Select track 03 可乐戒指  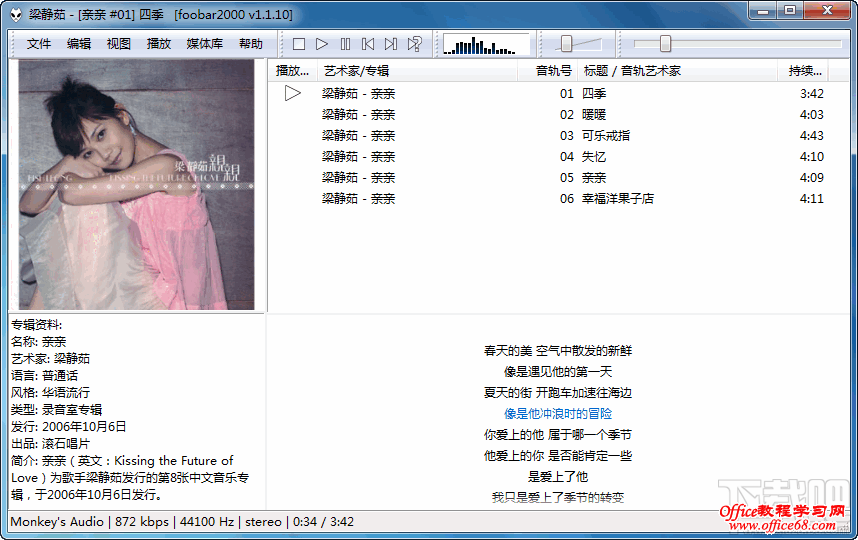(558, 136)
